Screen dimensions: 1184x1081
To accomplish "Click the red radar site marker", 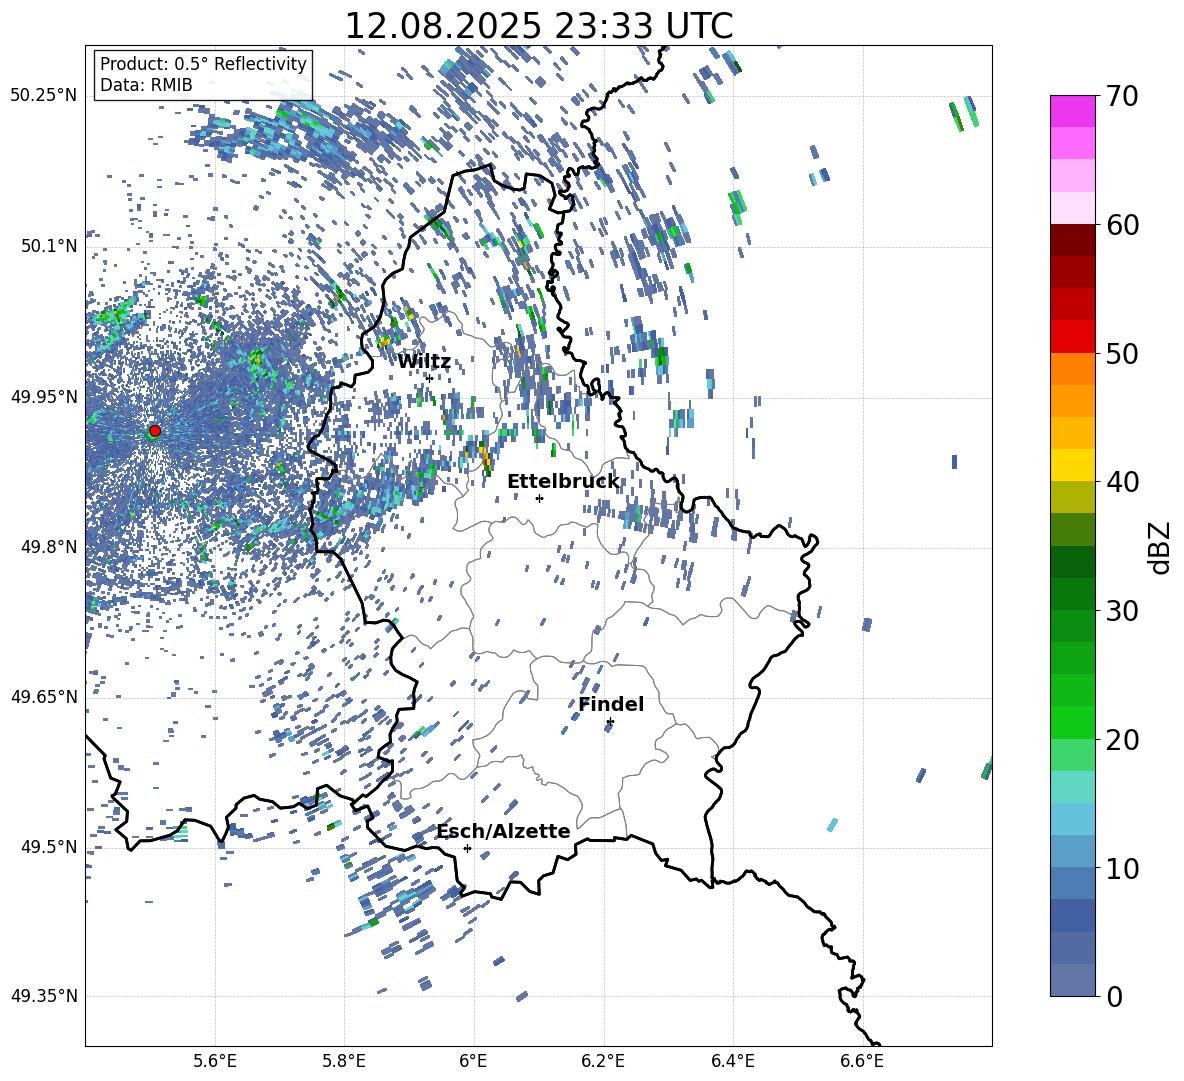I will pyautogui.click(x=155, y=430).
